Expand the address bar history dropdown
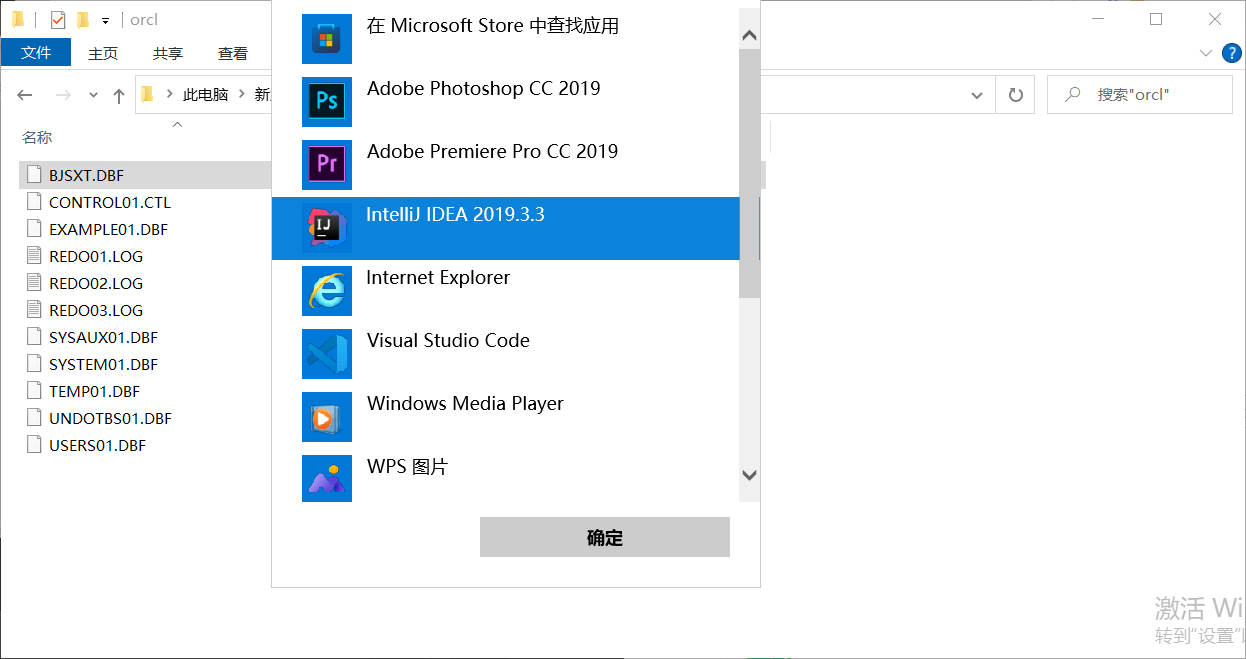Image resolution: width=1246 pixels, height=659 pixels. (x=977, y=95)
